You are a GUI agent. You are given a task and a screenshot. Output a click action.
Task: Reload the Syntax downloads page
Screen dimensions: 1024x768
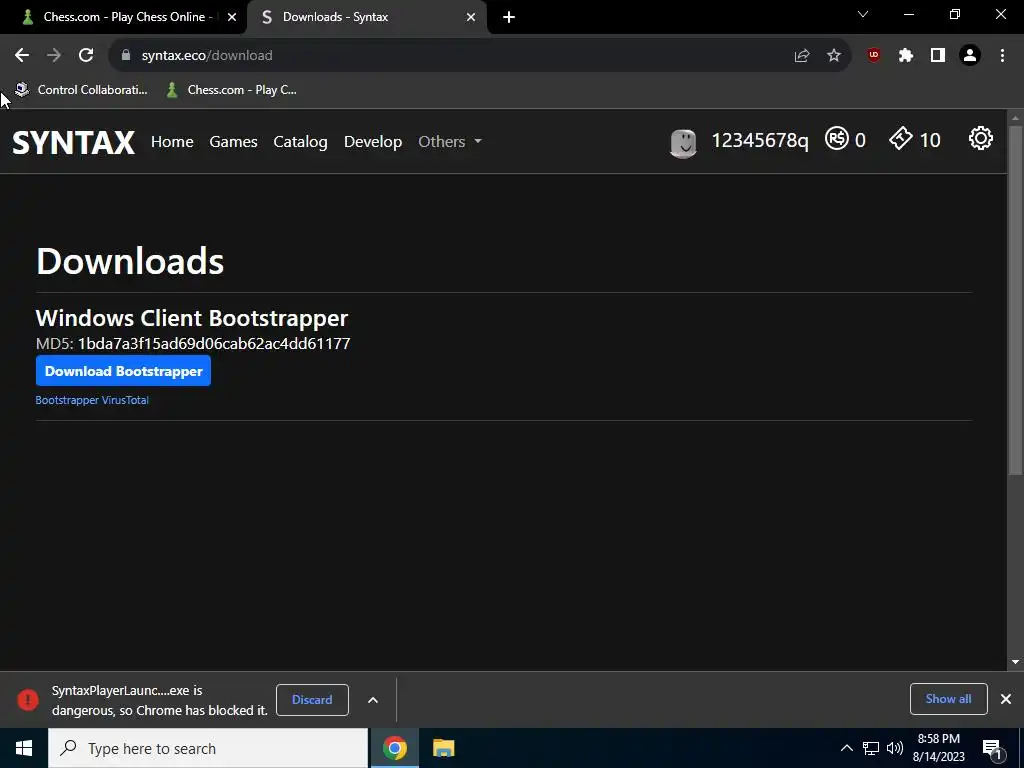[86, 56]
